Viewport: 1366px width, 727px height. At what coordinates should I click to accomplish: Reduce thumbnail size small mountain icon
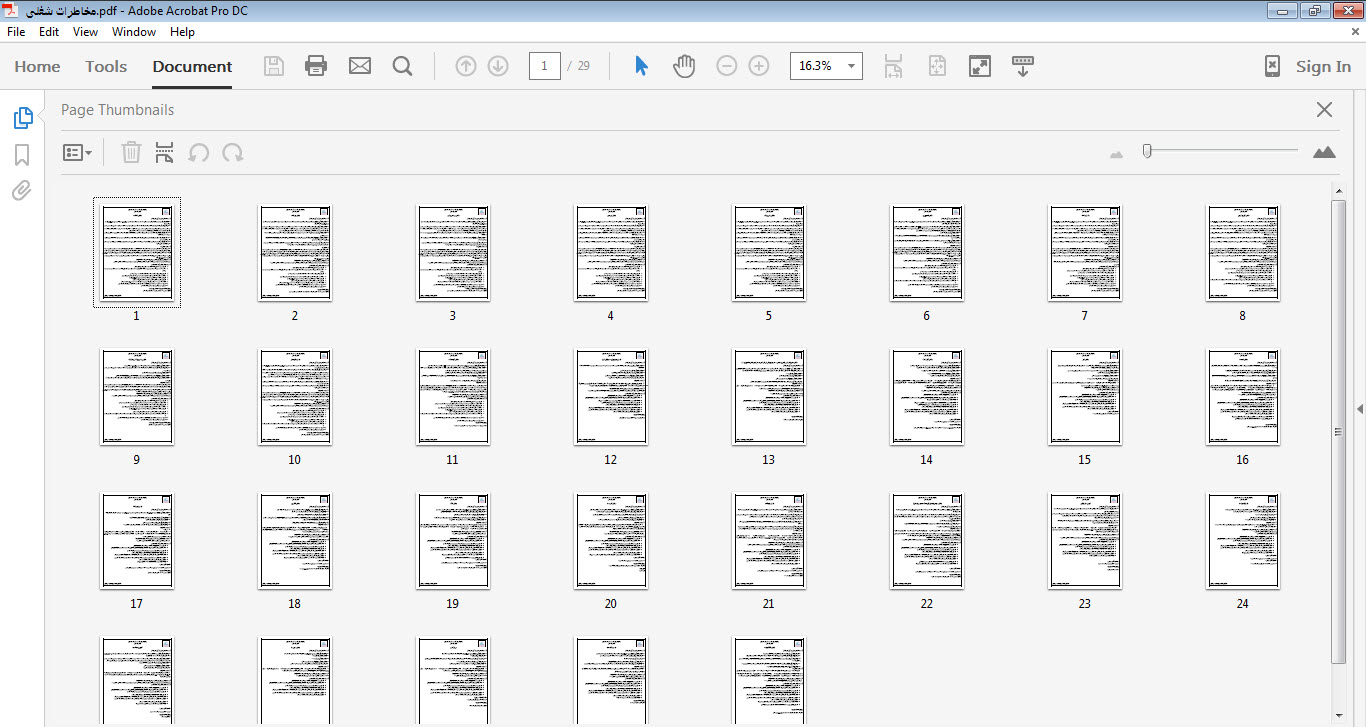click(x=1117, y=154)
